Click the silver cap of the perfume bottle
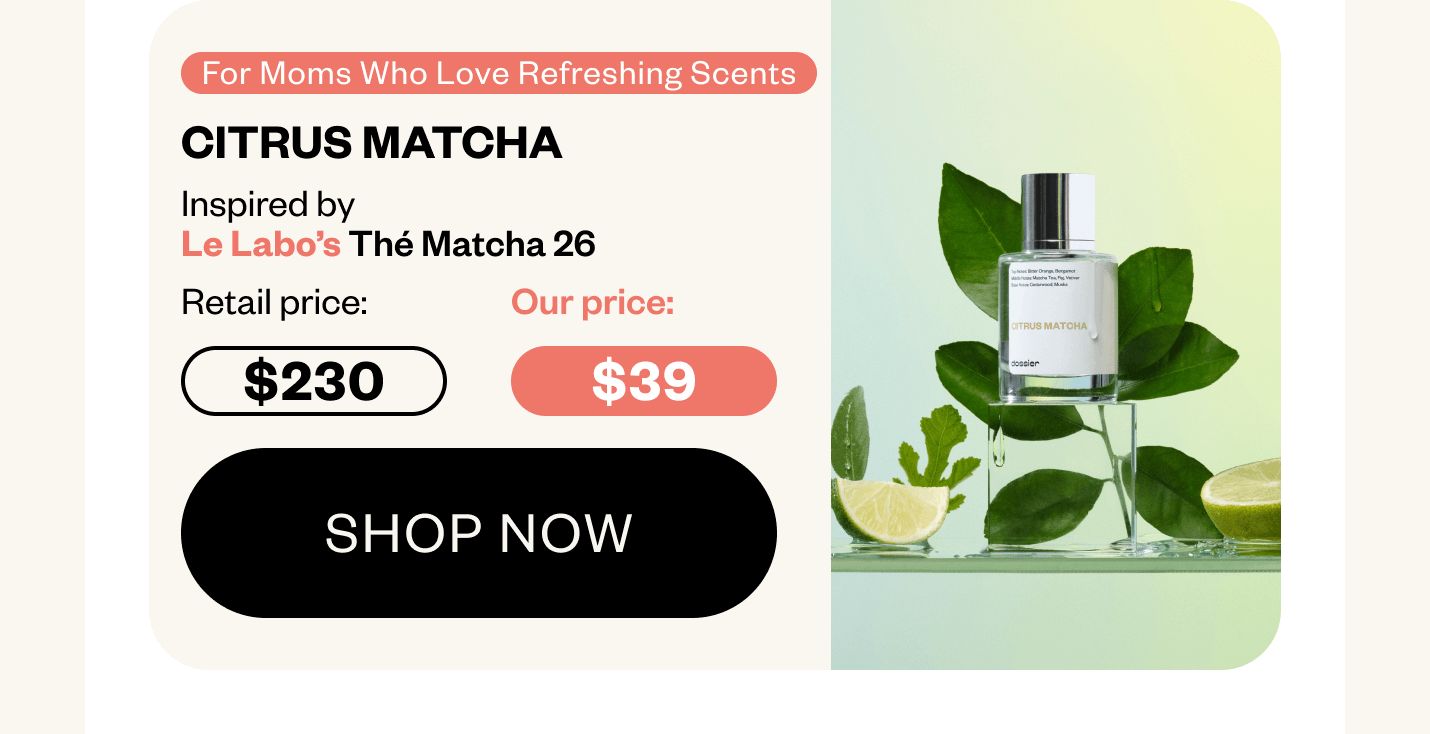1430x734 pixels. (1058, 211)
